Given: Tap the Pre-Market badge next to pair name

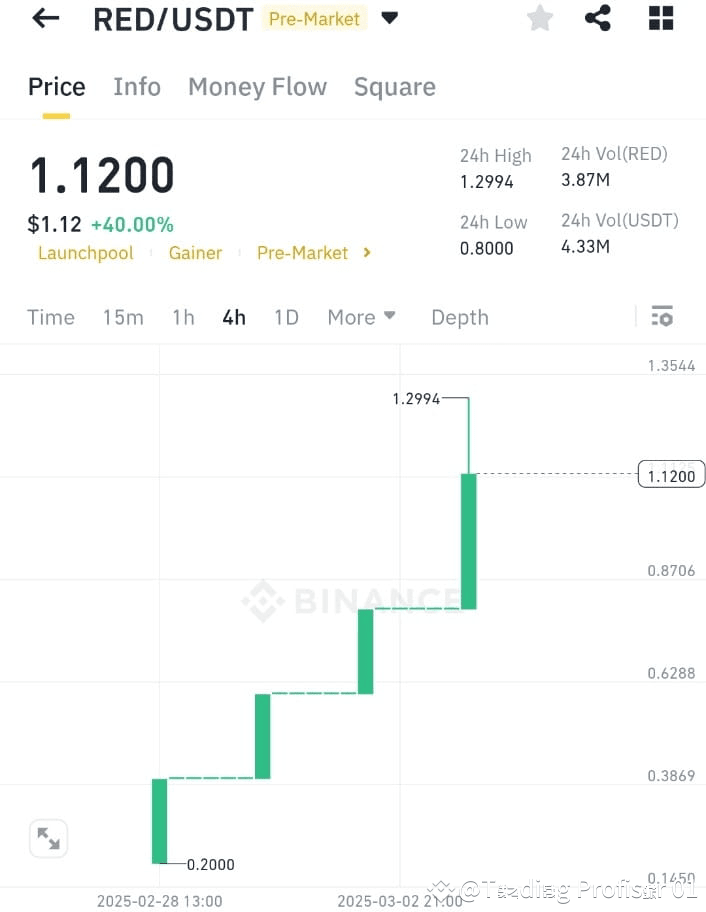Looking at the screenshot, I should (x=314, y=18).
